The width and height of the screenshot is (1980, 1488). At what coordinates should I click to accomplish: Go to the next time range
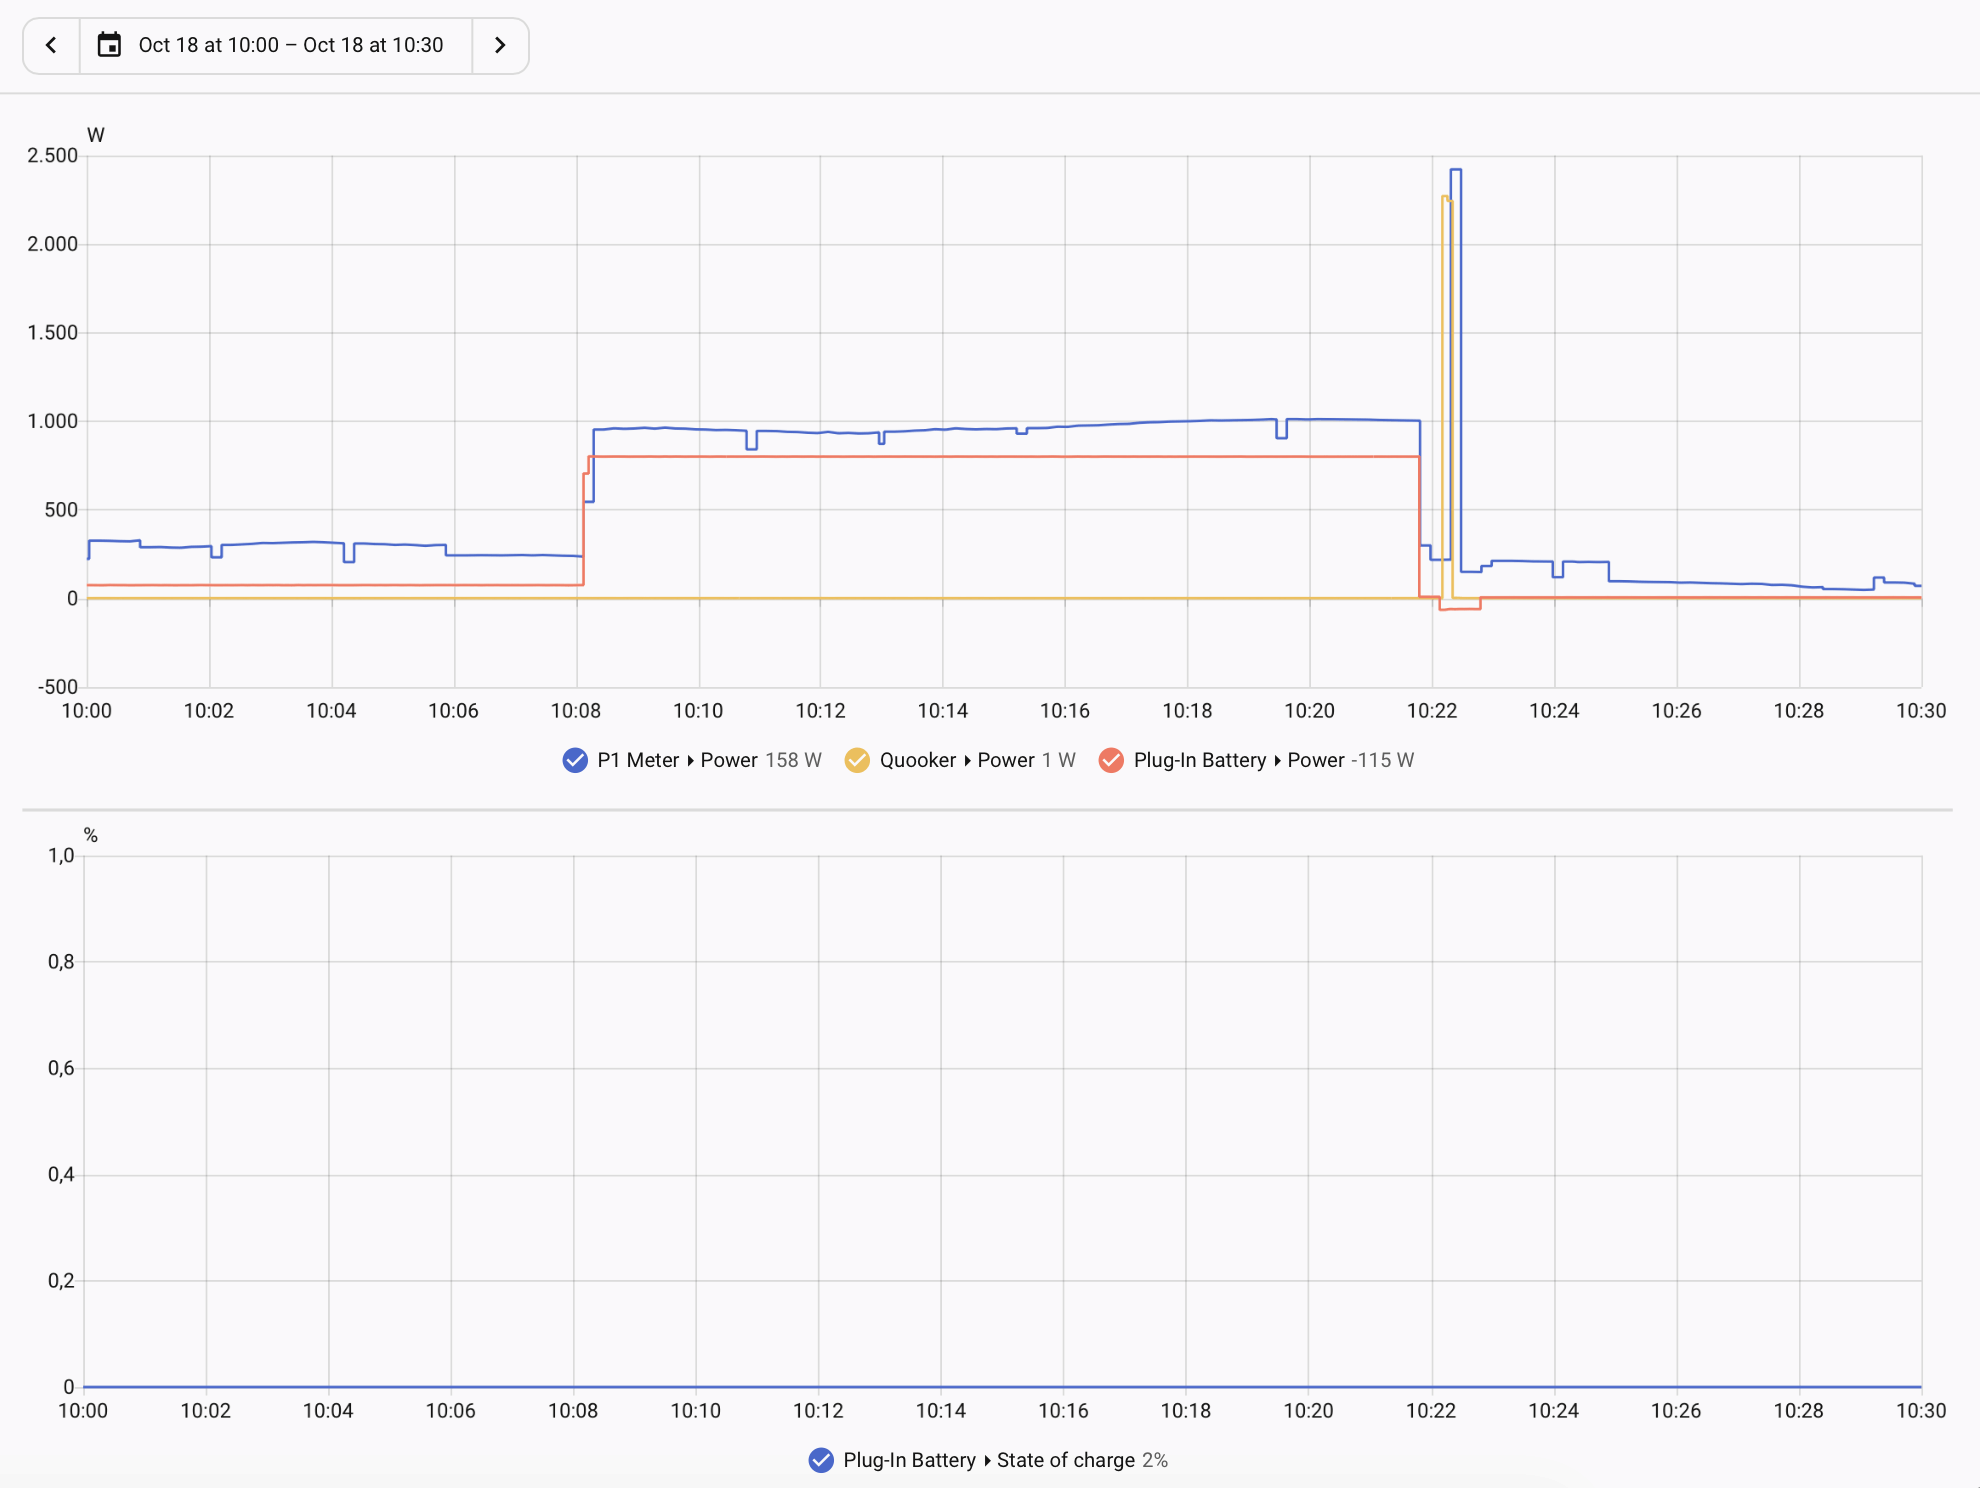click(500, 45)
